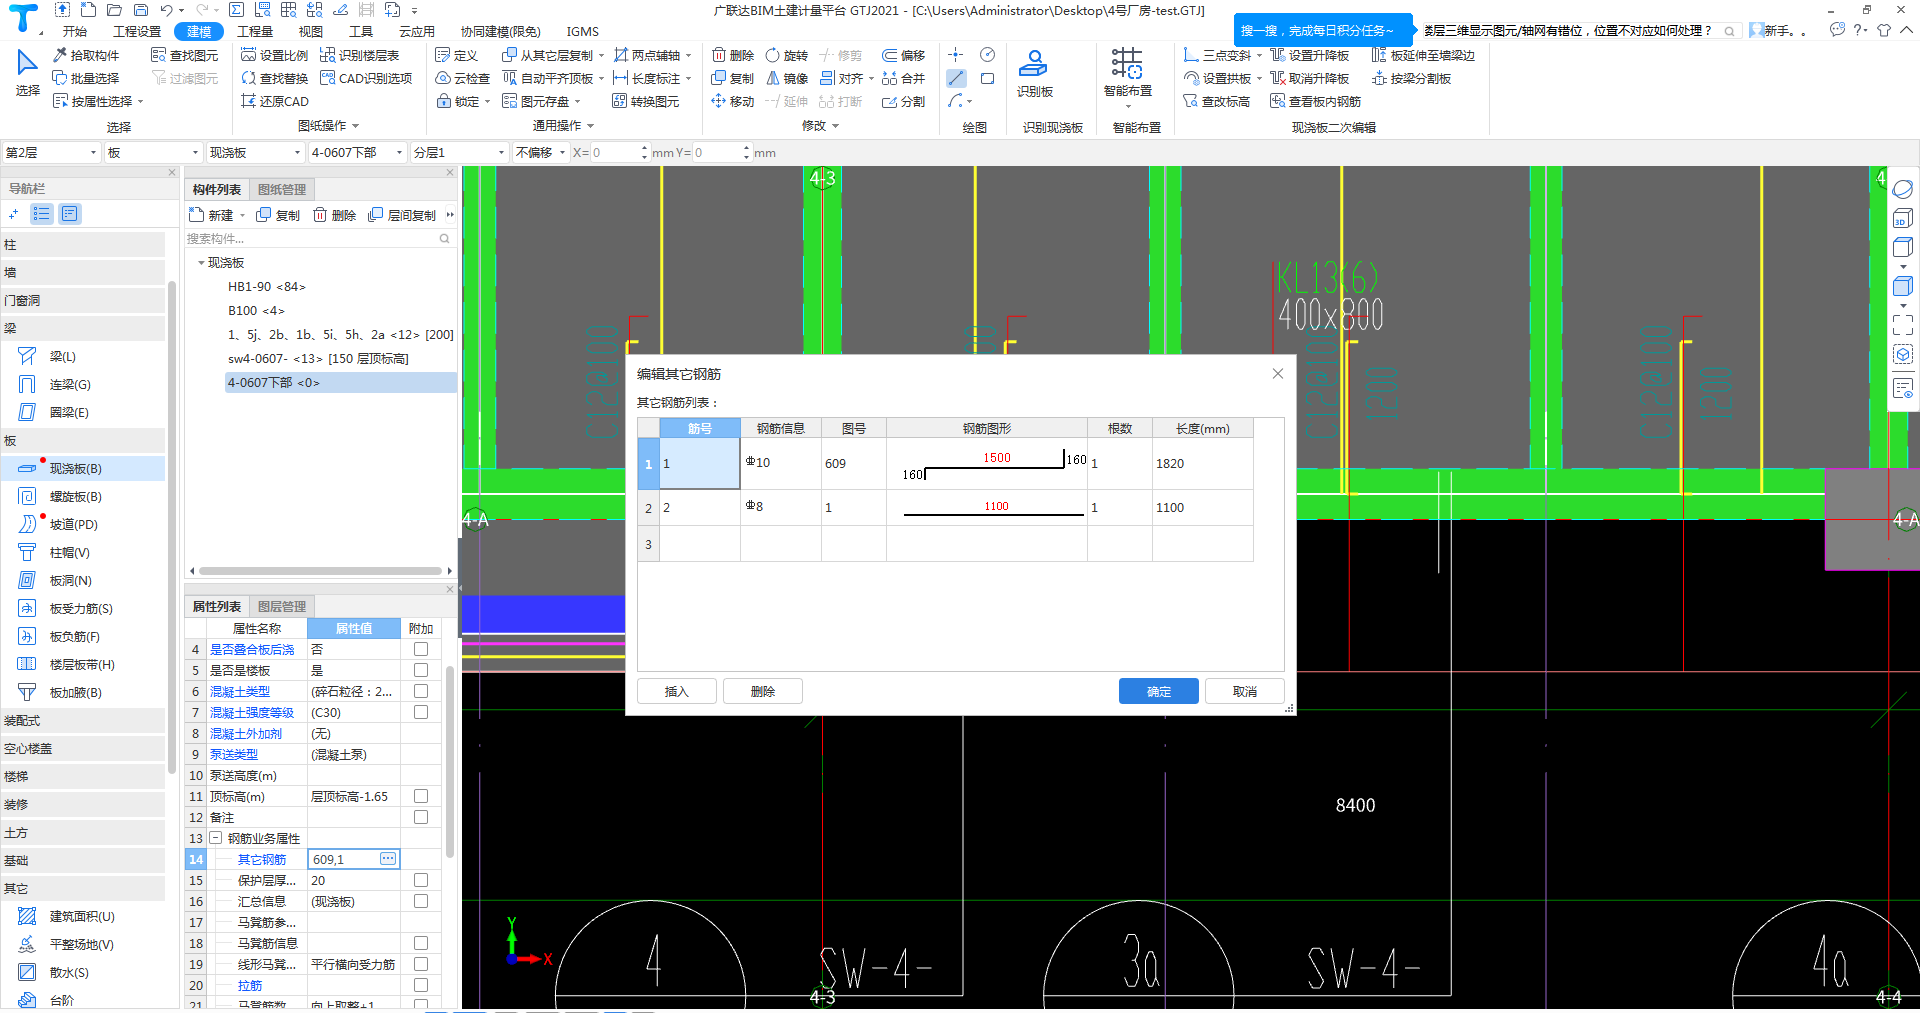Select the 拾取构件 pick component tool

[86, 55]
